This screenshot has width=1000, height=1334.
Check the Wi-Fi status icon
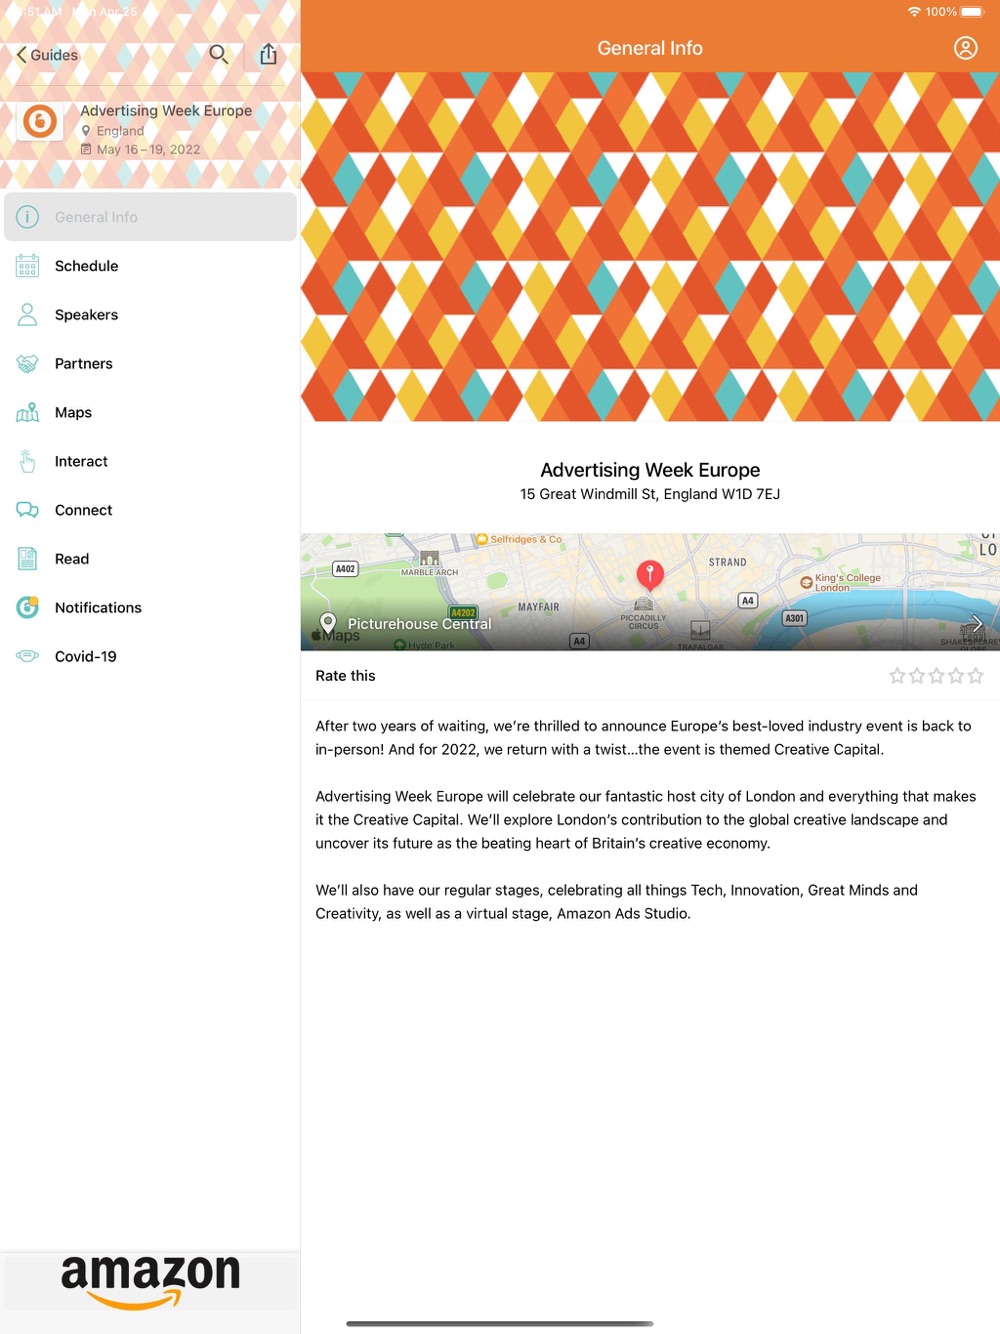(914, 12)
